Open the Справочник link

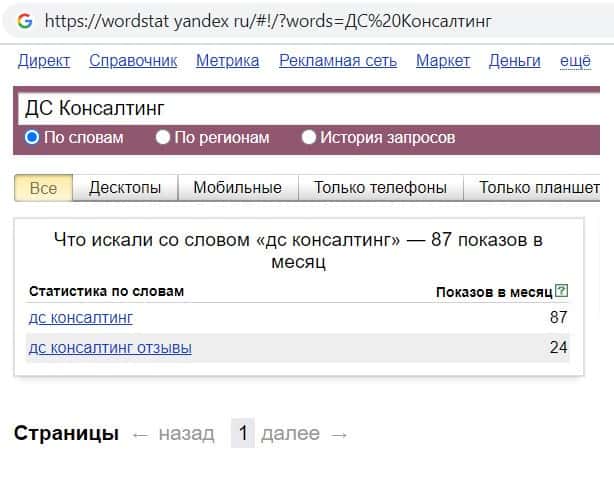click(133, 61)
